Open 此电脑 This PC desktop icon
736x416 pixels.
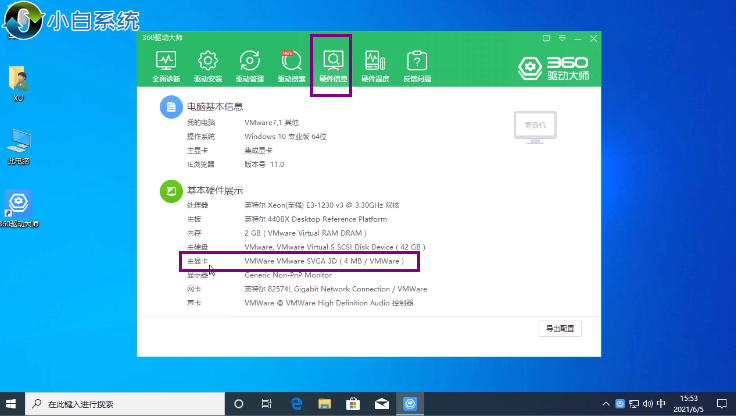(x=18, y=146)
